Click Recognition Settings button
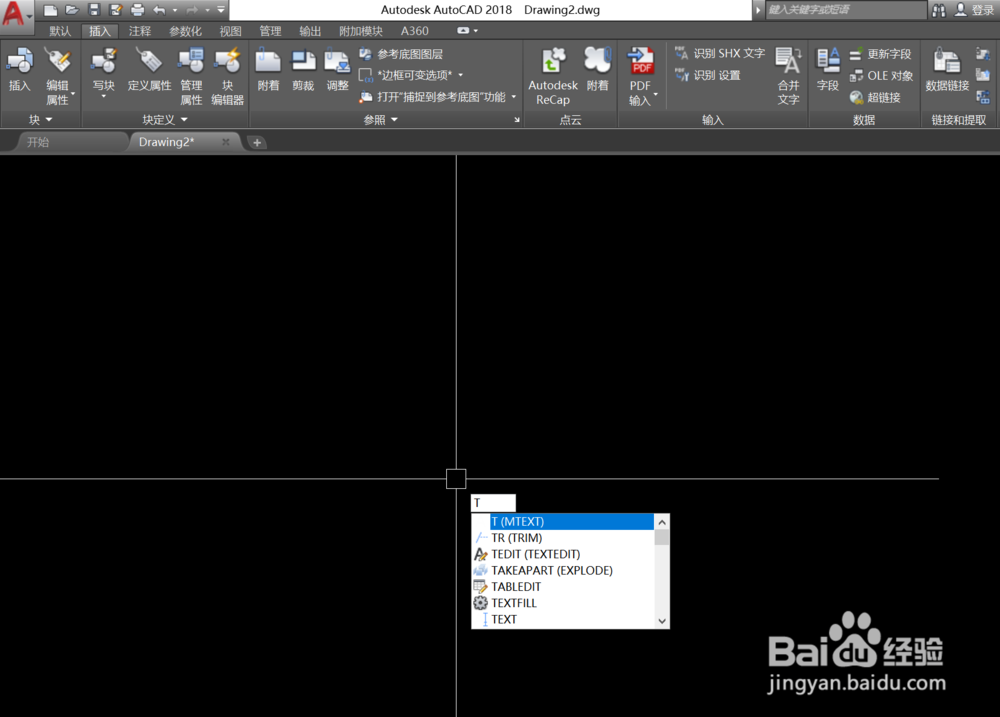Viewport: 1000px width, 717px height. click(708, 75)
